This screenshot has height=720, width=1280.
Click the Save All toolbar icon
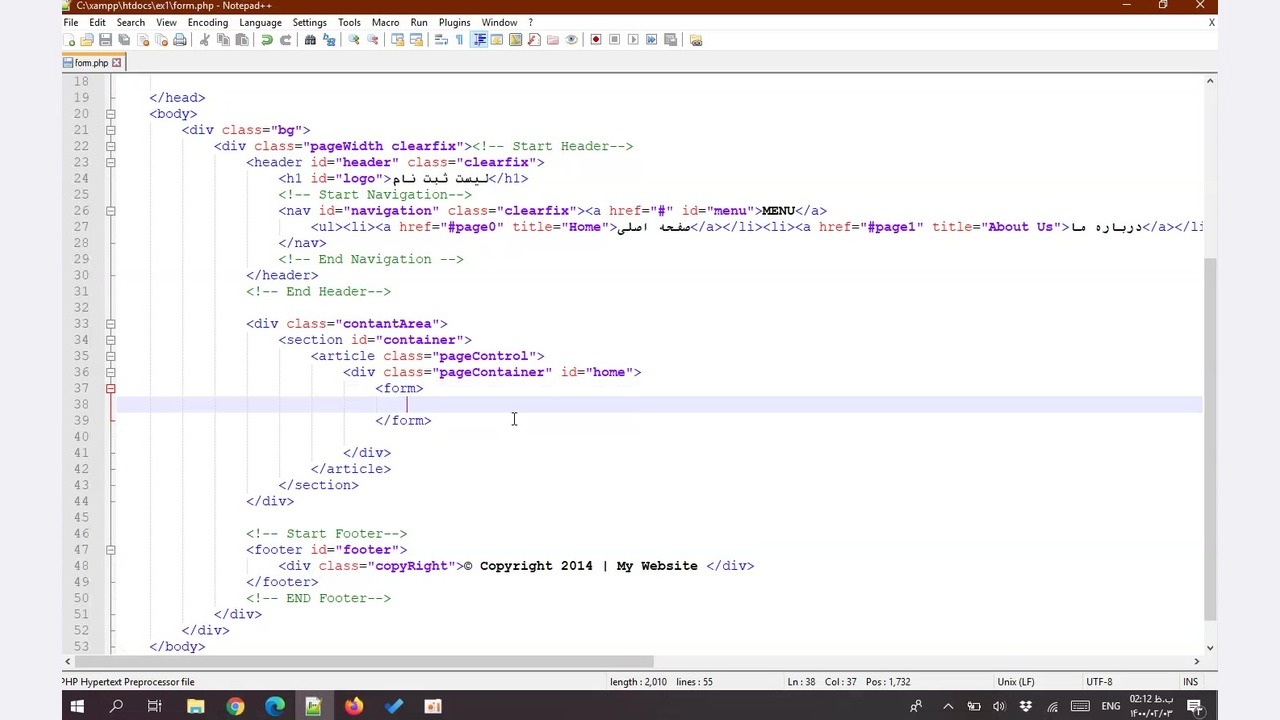(x=124, y=40)
